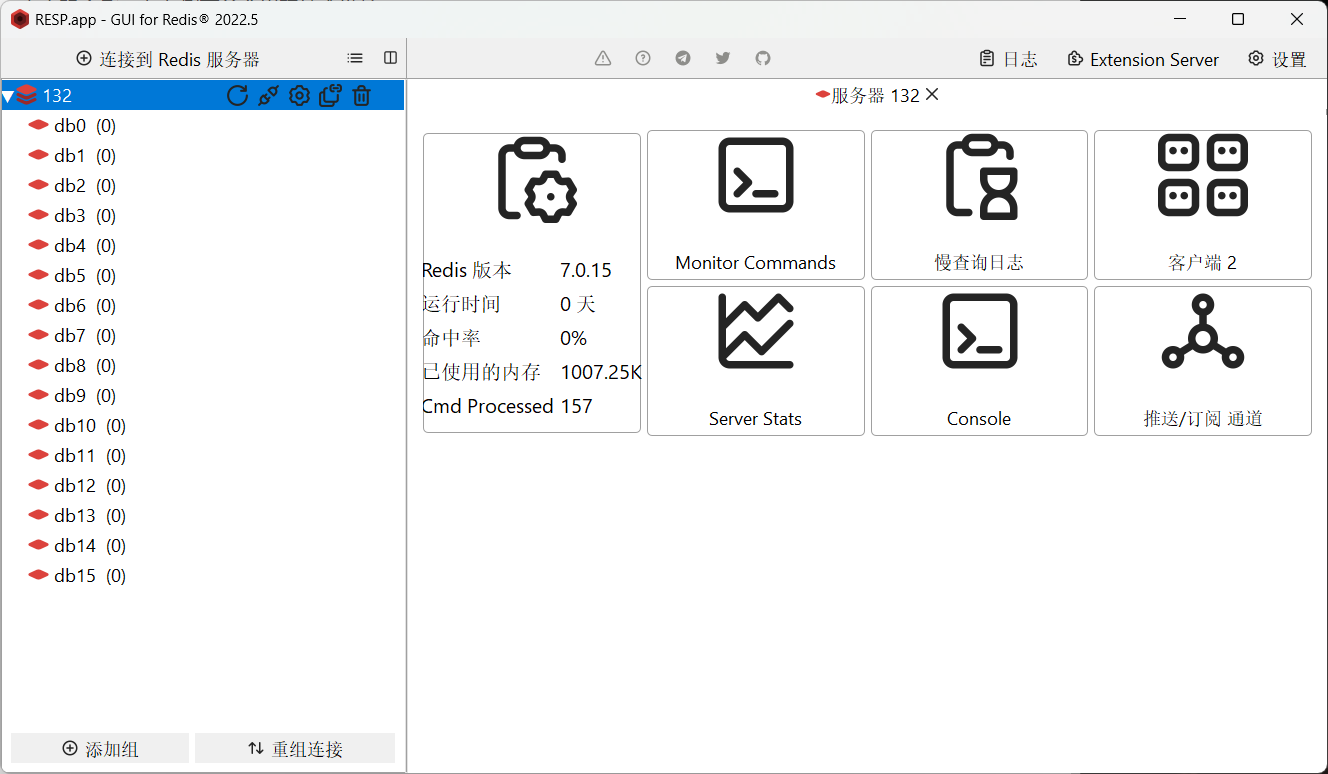
Task: Open the warning triangle report icon
Action: 603,58
